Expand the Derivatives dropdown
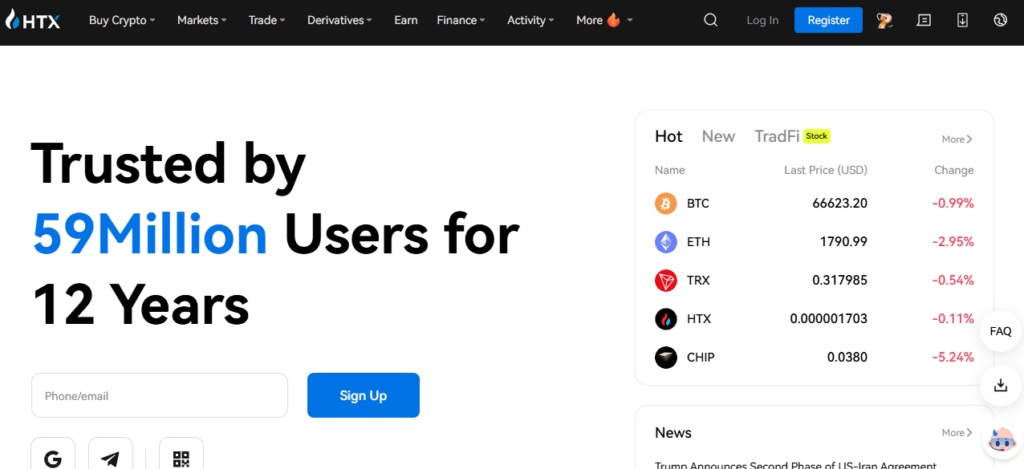 pos(340,20)
